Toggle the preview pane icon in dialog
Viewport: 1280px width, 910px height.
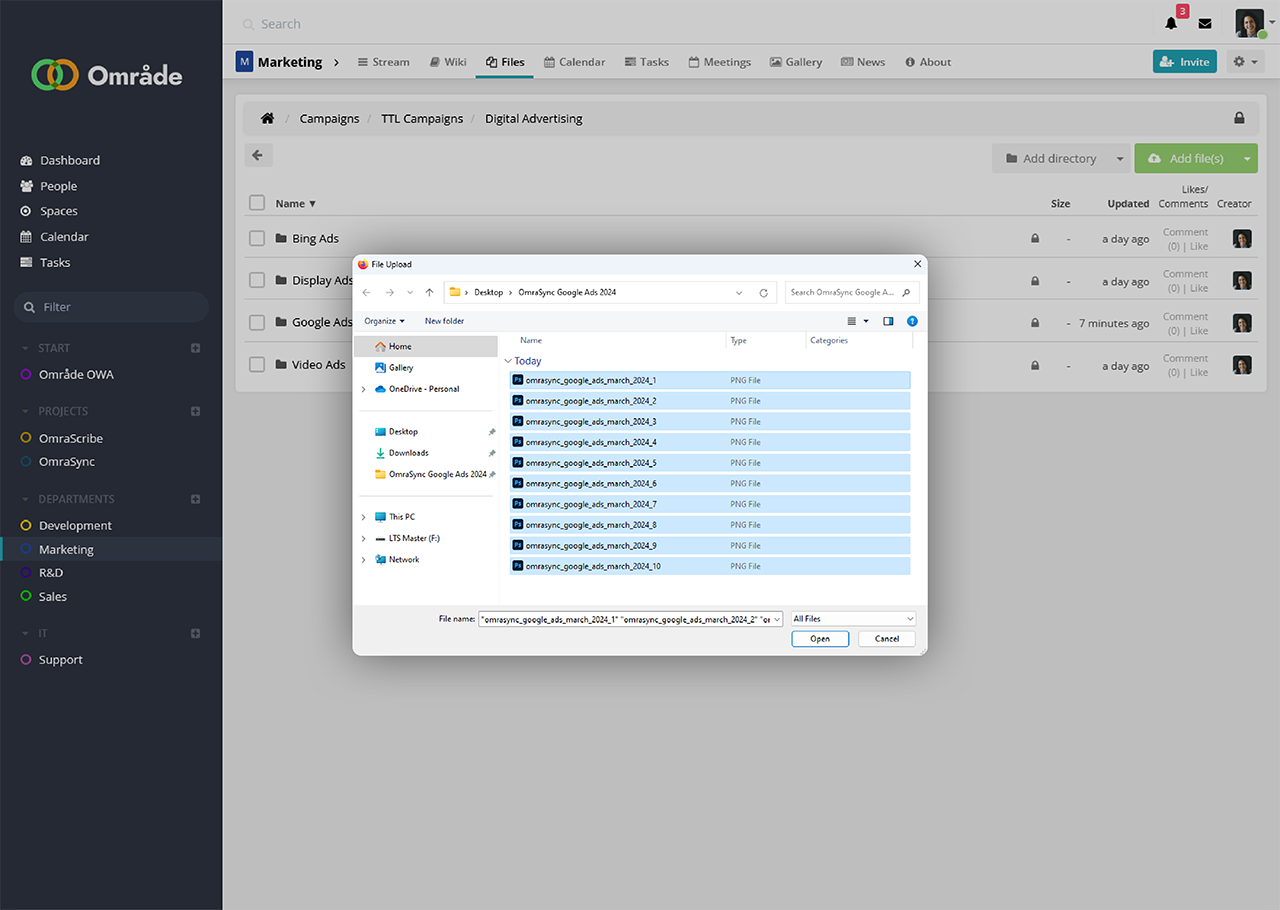pos(888,321)
